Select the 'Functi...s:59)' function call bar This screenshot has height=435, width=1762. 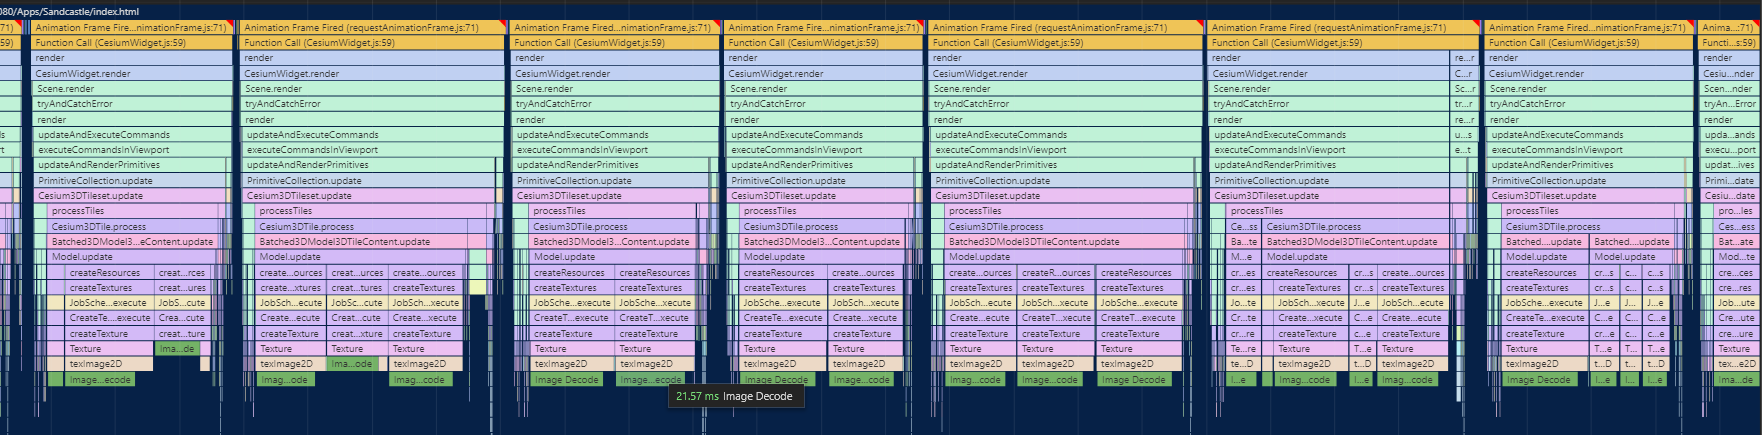tap(1729, 43)
